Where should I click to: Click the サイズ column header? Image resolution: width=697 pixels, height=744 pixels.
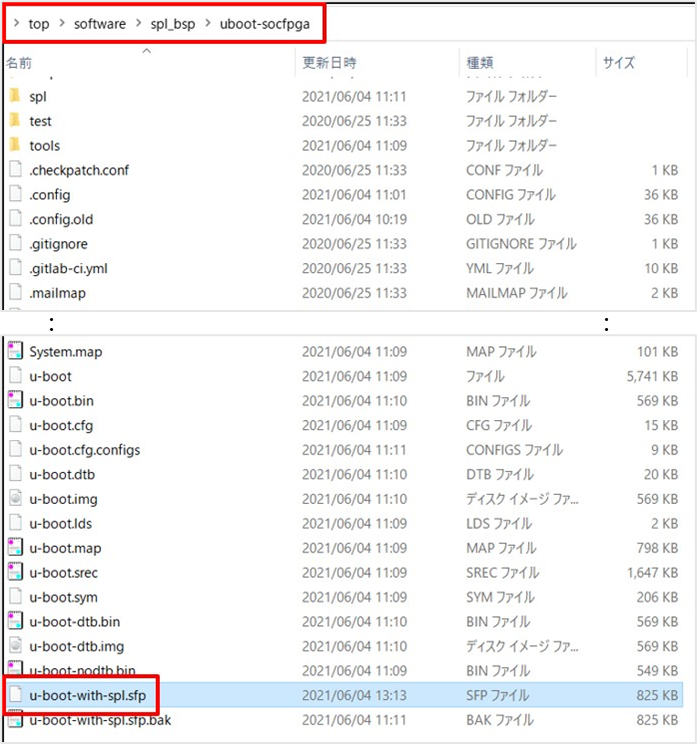(x=619, y=63)
